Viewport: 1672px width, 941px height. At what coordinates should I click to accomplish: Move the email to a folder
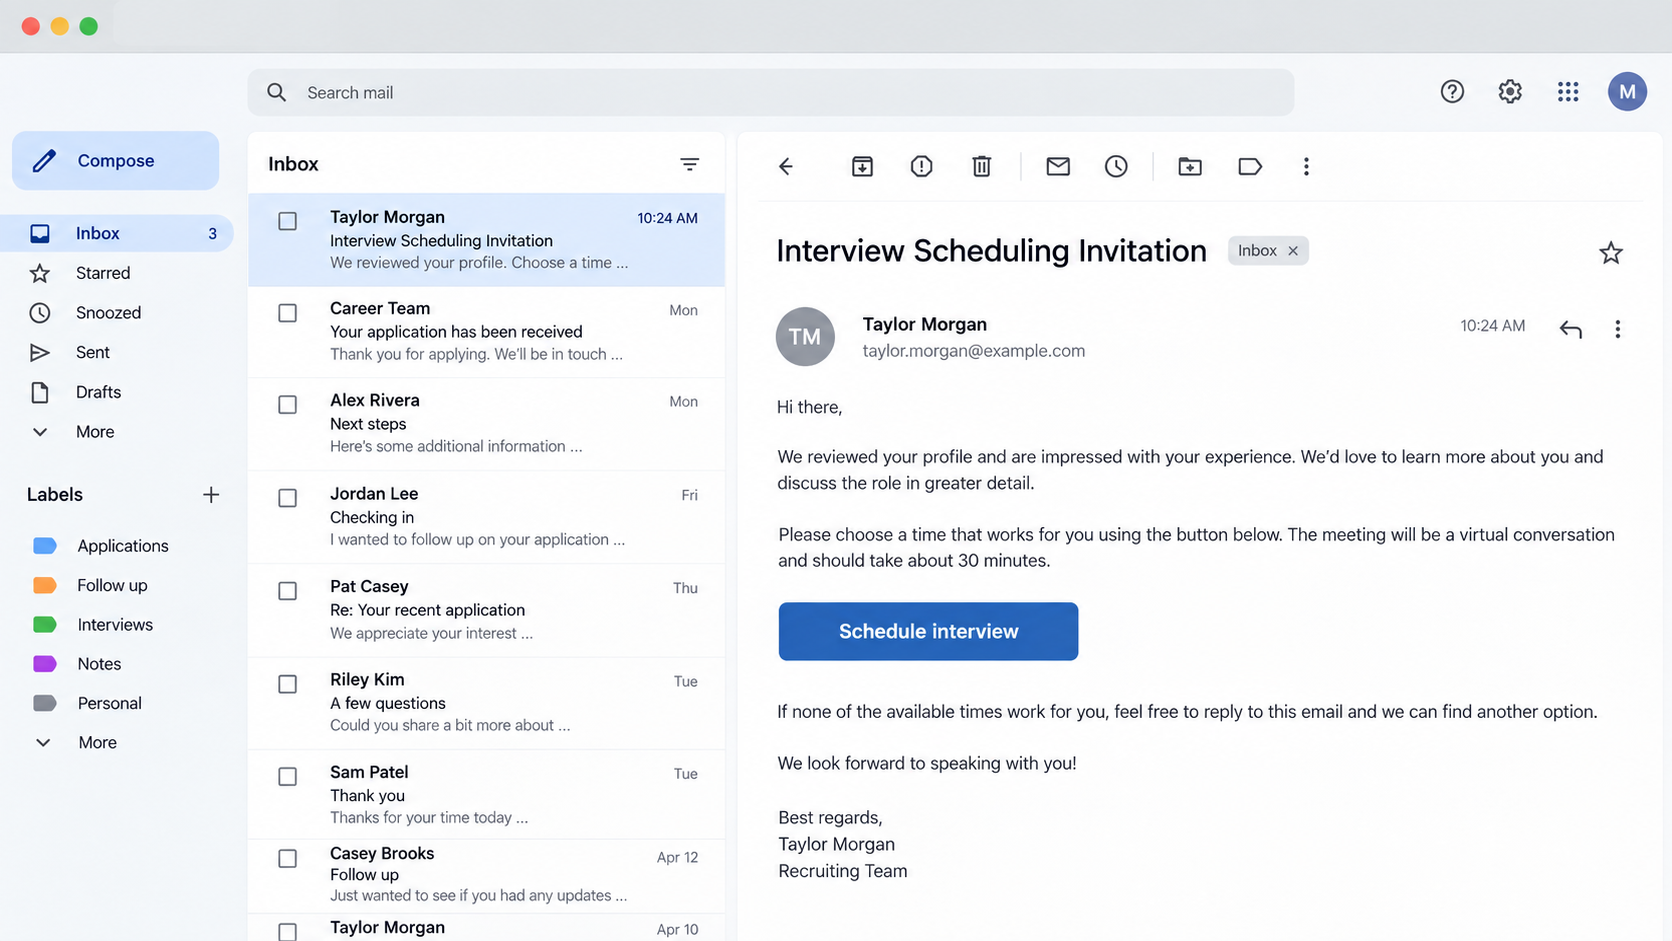1189,166
